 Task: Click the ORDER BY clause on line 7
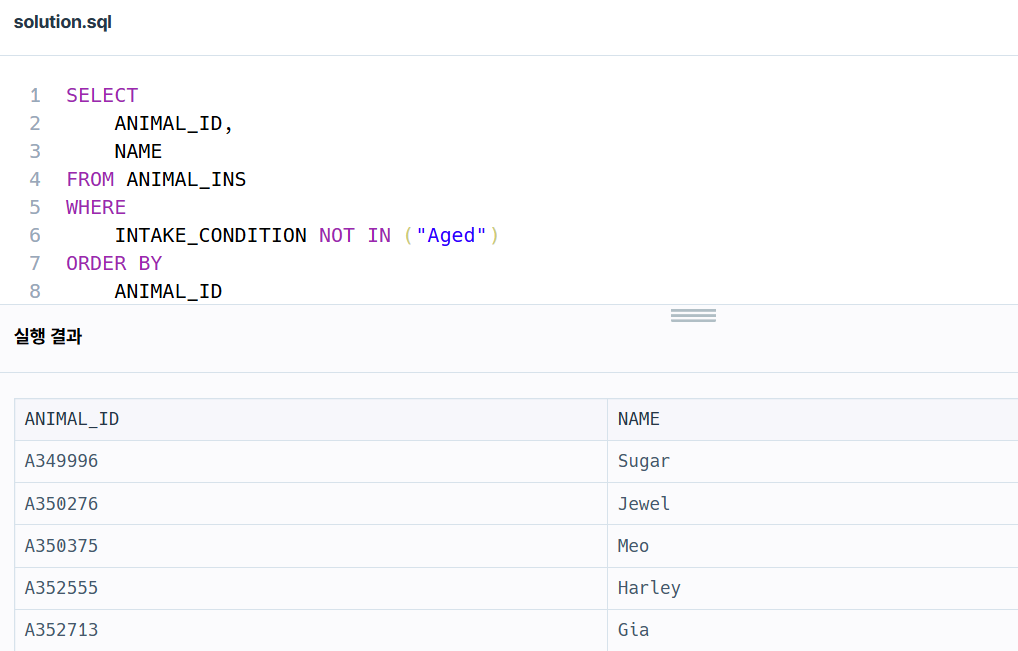point(114,263)
